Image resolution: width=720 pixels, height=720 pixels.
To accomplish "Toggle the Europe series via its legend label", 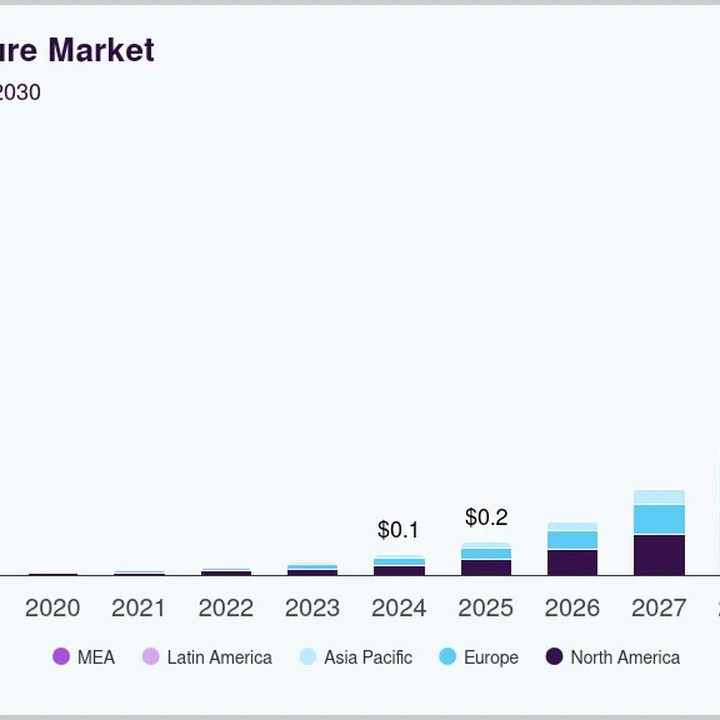I will point(490,657).
